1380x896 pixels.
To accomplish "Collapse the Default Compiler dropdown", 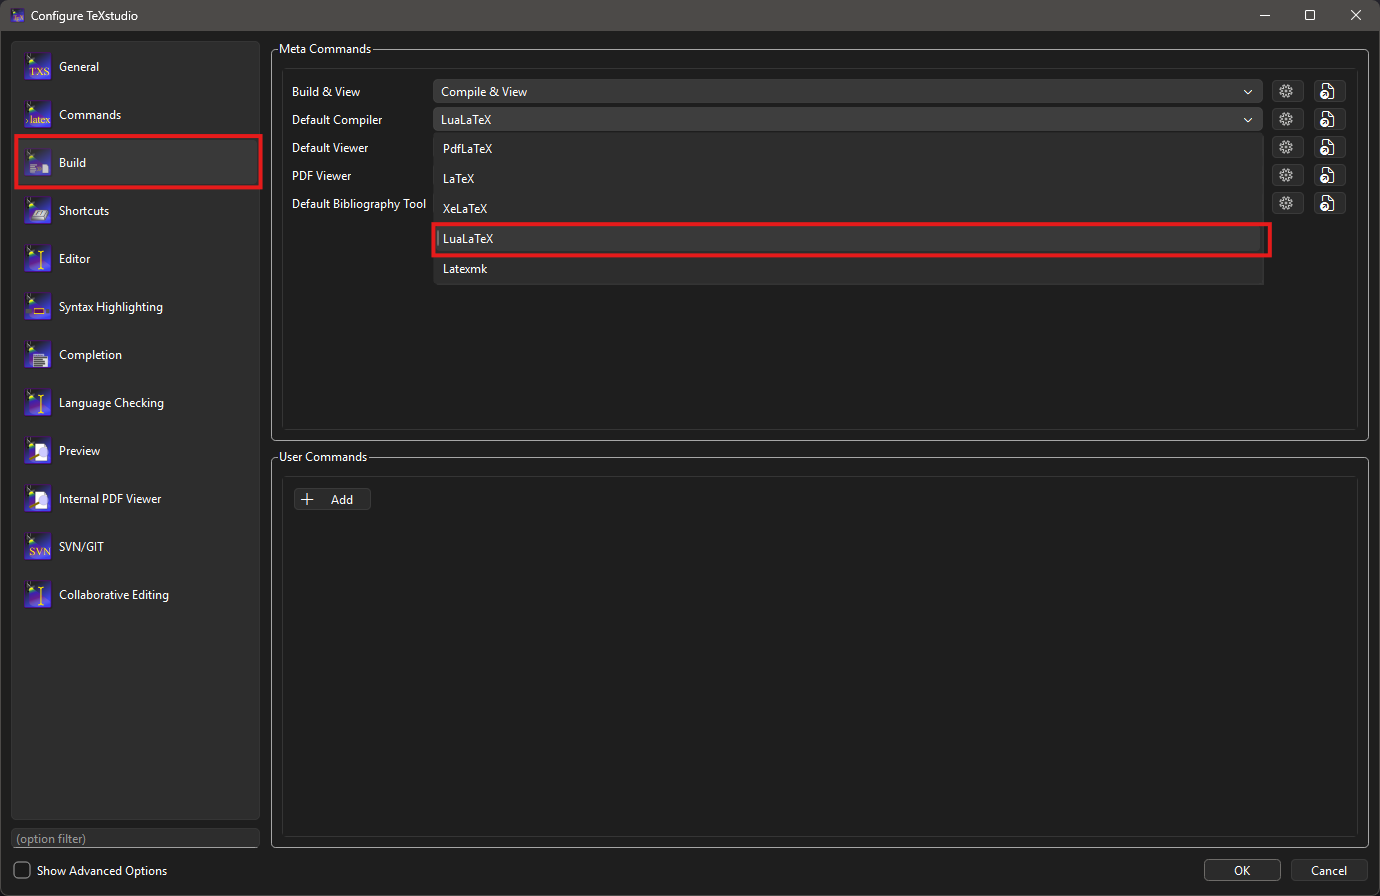I will point(1247,119).
